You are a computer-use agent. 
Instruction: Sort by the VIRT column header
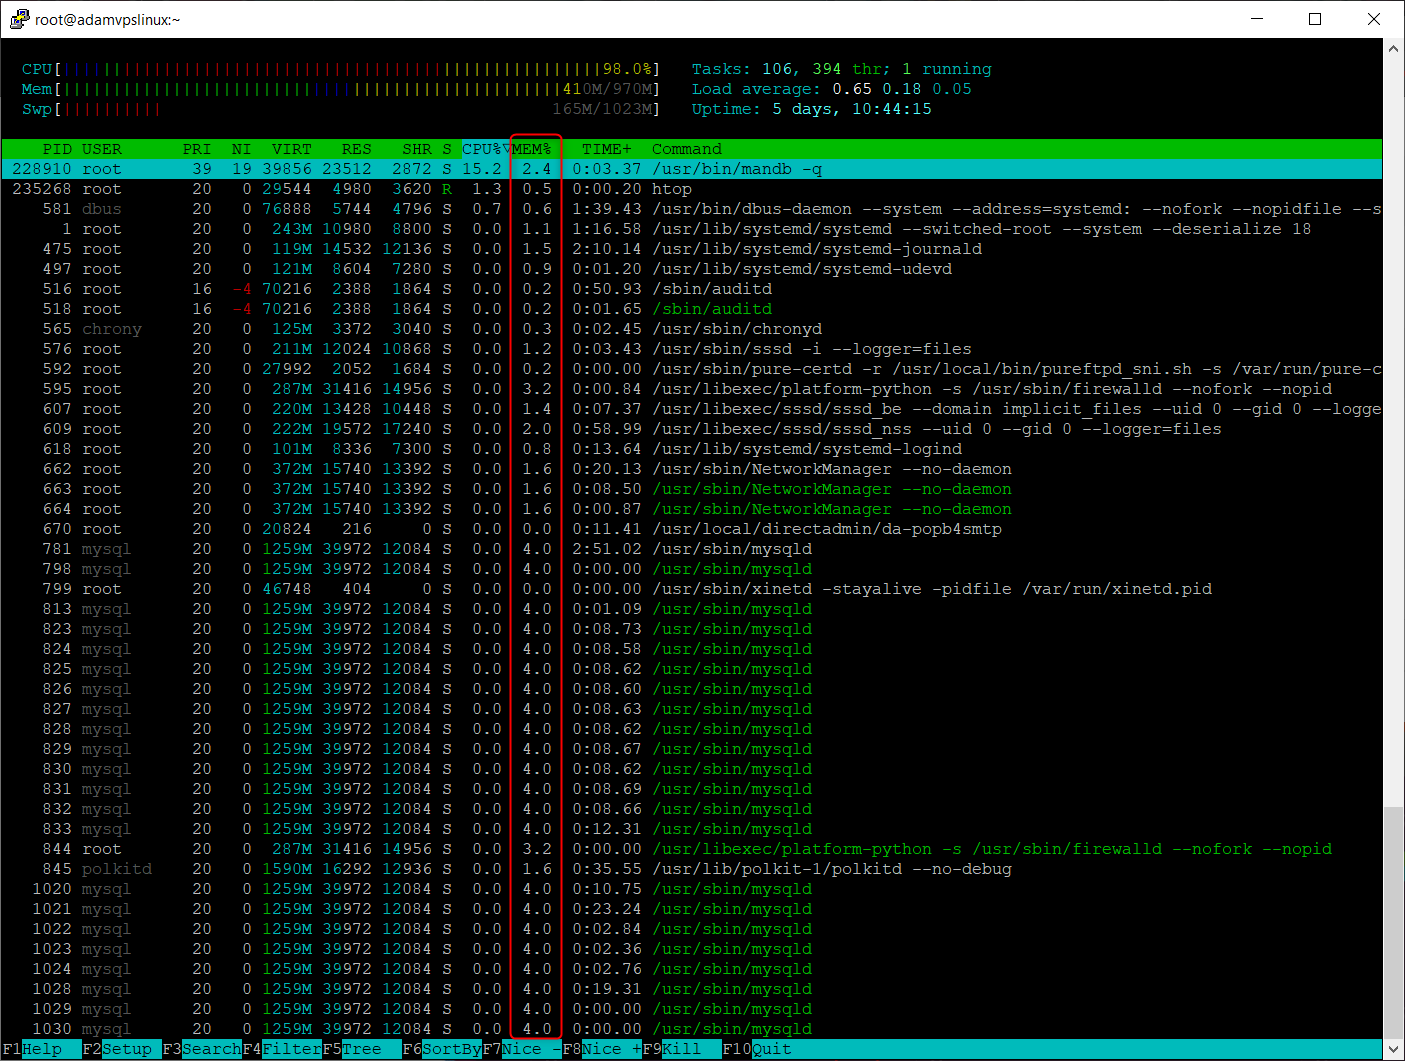(292, 149)
